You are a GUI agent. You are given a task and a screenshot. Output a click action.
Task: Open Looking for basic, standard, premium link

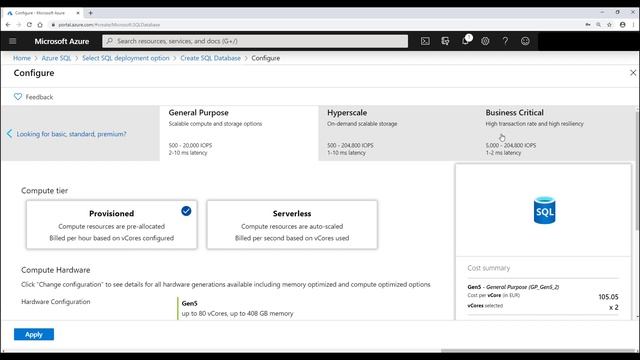(71, 134)
